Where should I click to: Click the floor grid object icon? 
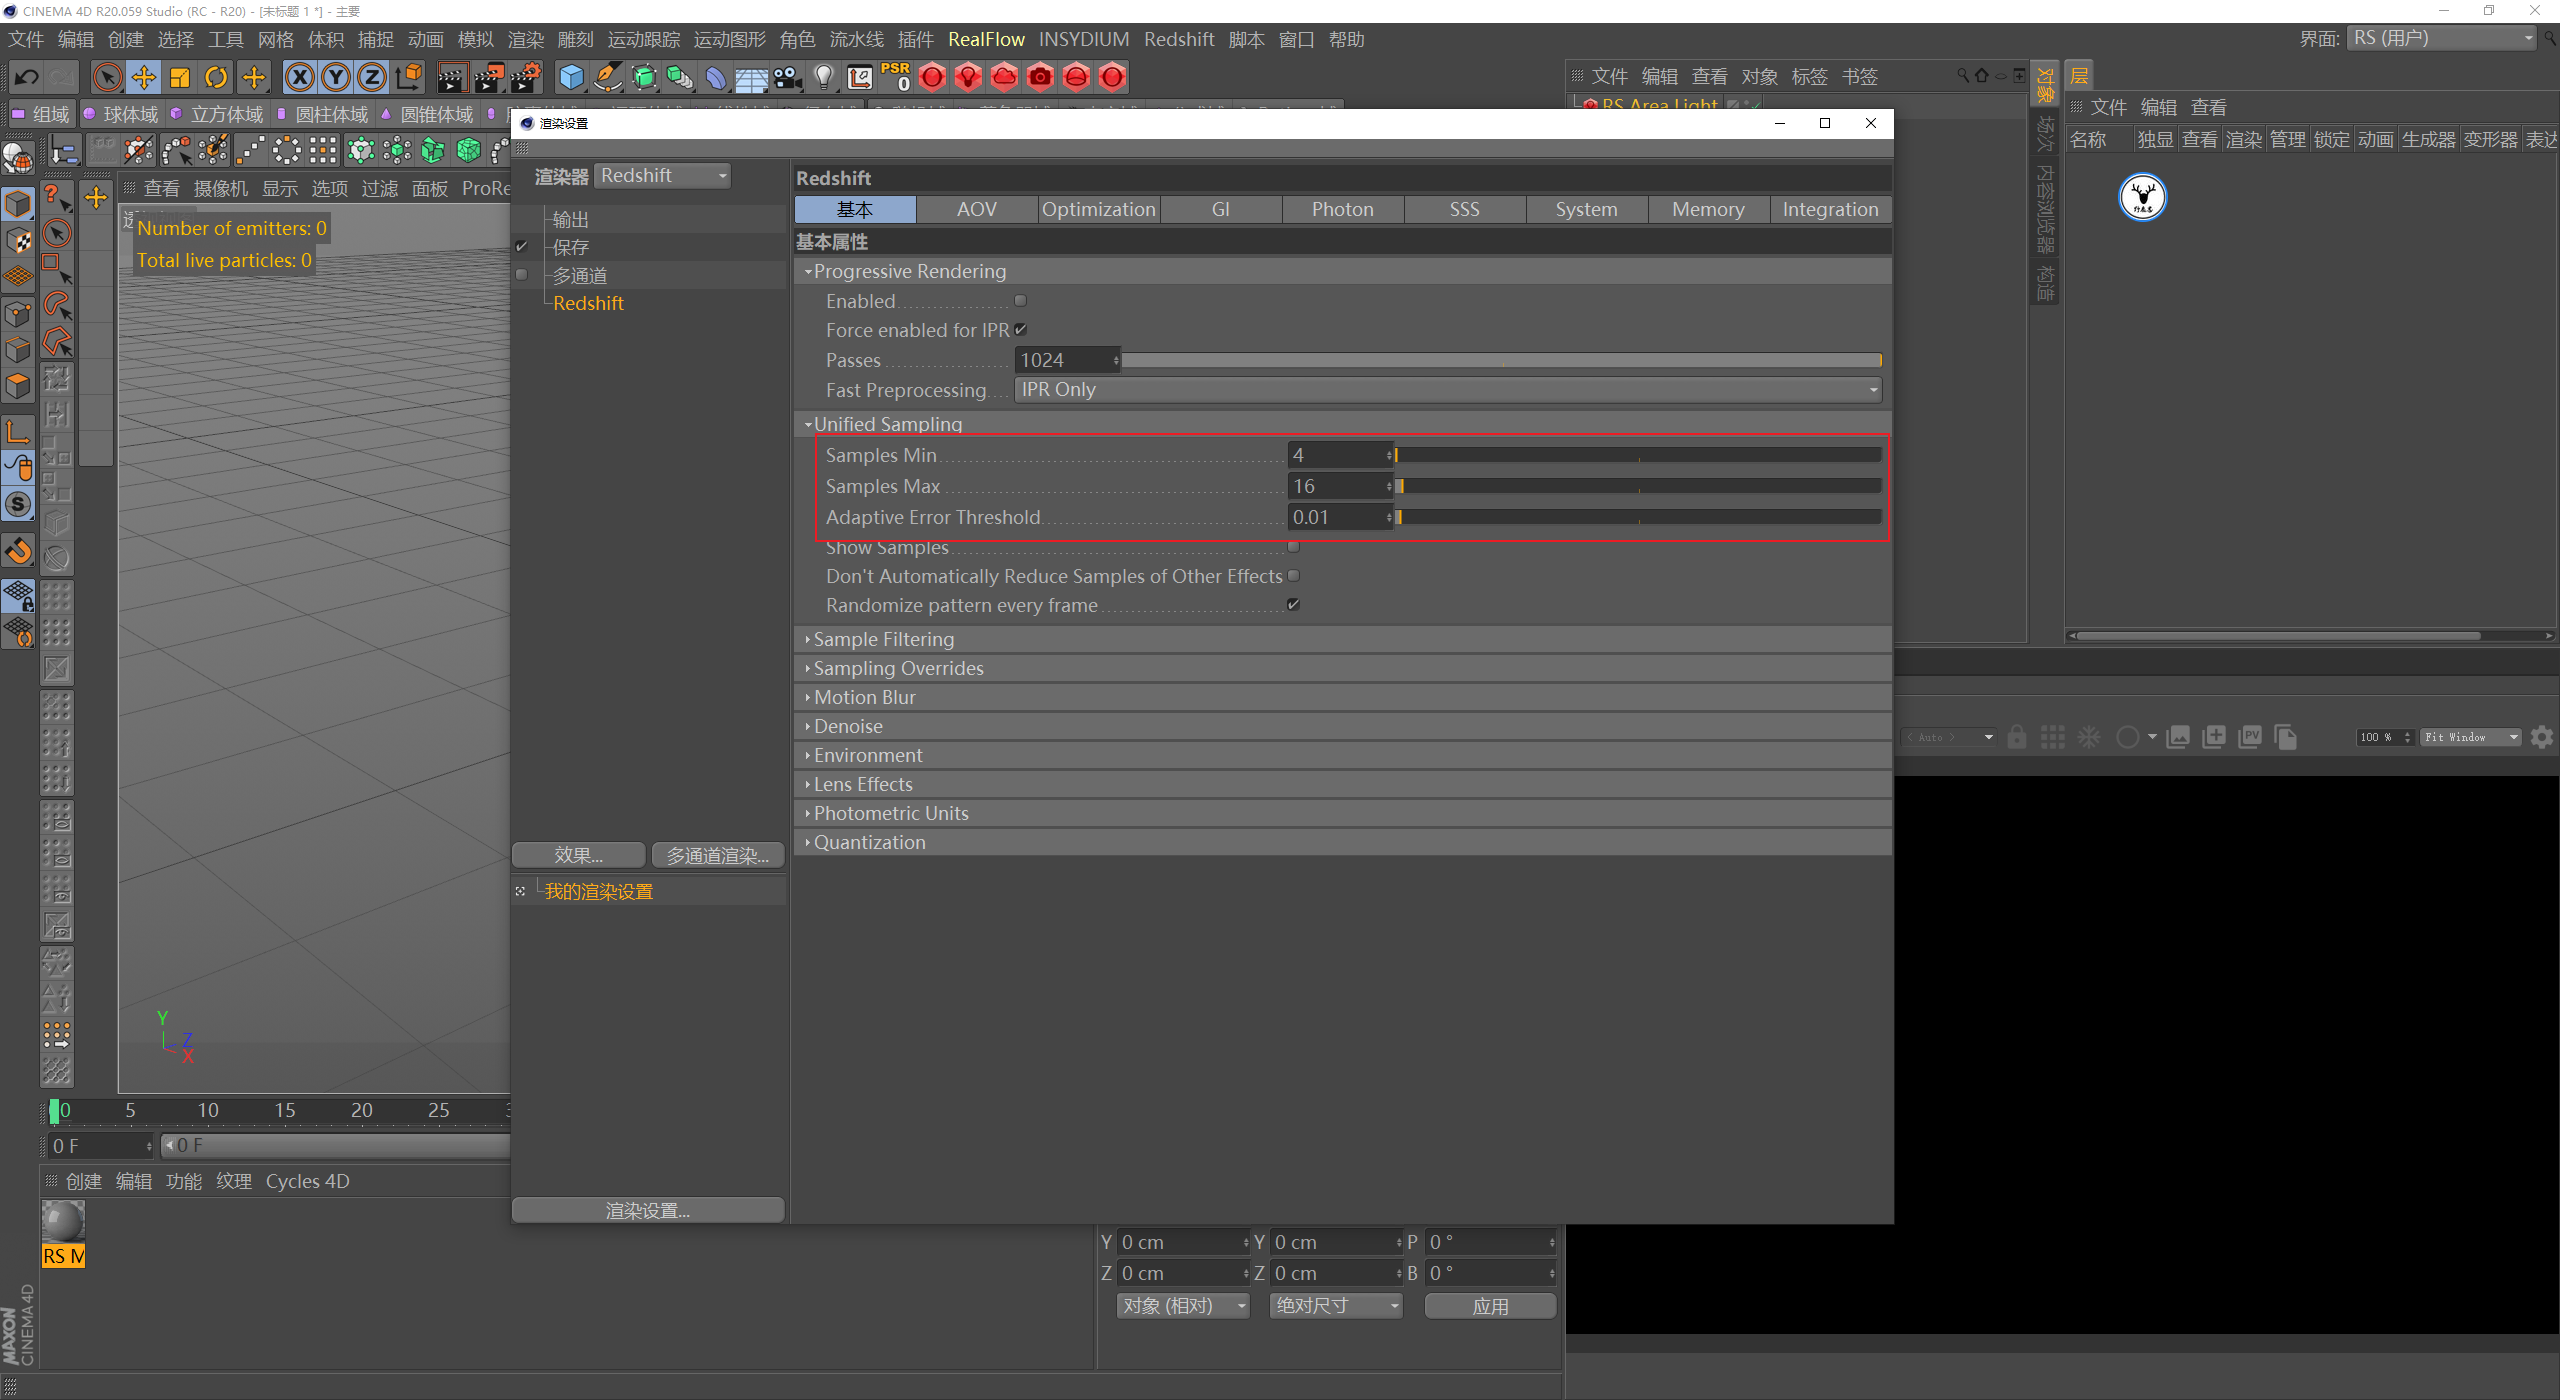[x=752, y=77]
